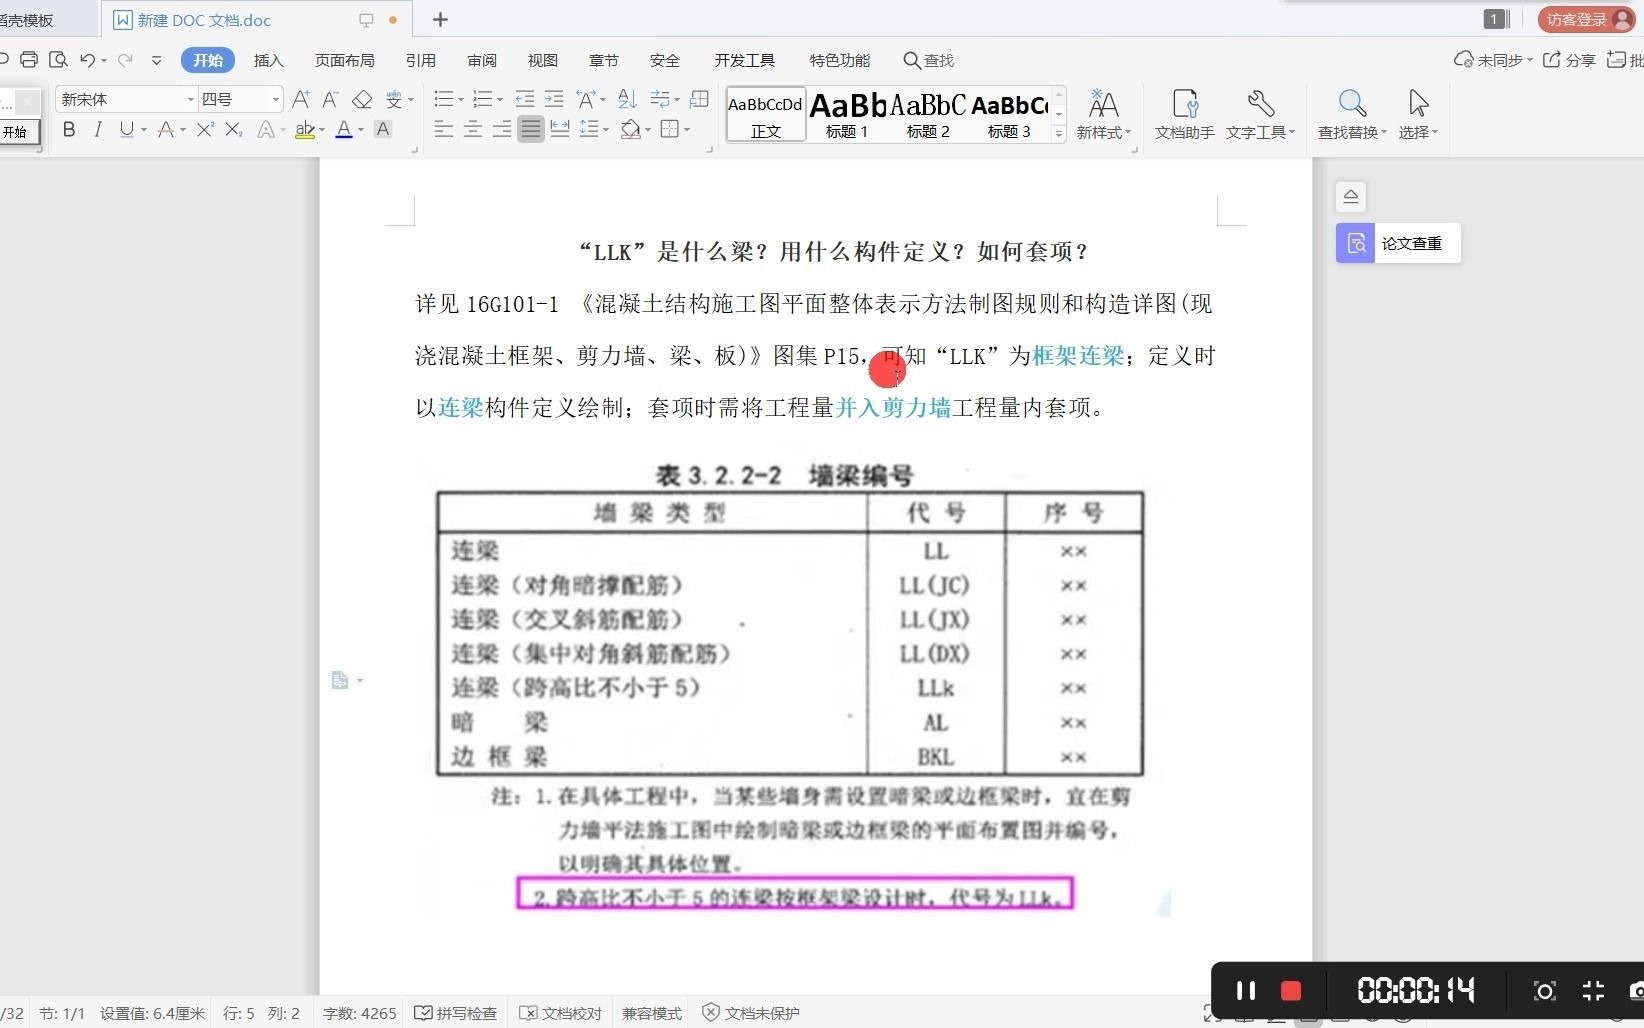The image size is (1644, 1028).
Task: Pick font color A swatch
Action: [x=344, y=130]
